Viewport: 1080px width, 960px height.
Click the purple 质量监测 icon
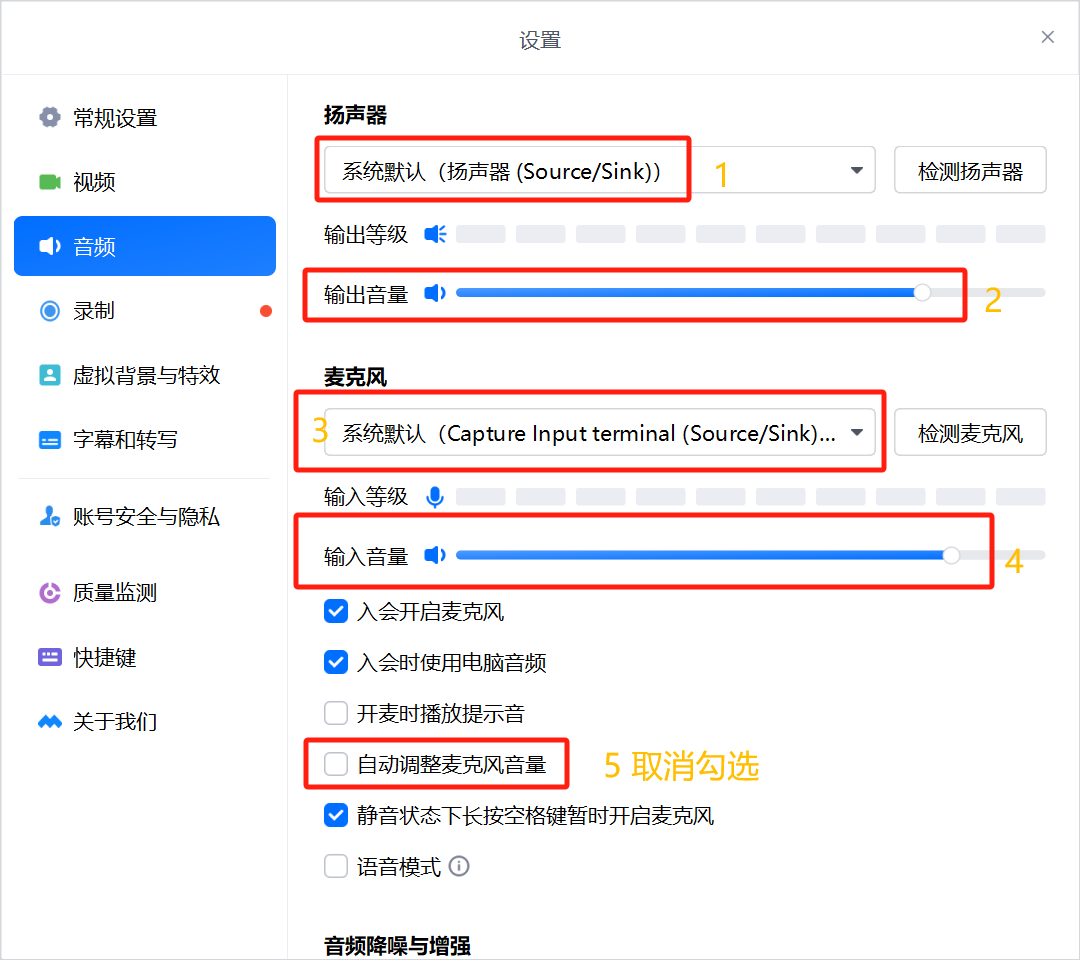[50, 593]
